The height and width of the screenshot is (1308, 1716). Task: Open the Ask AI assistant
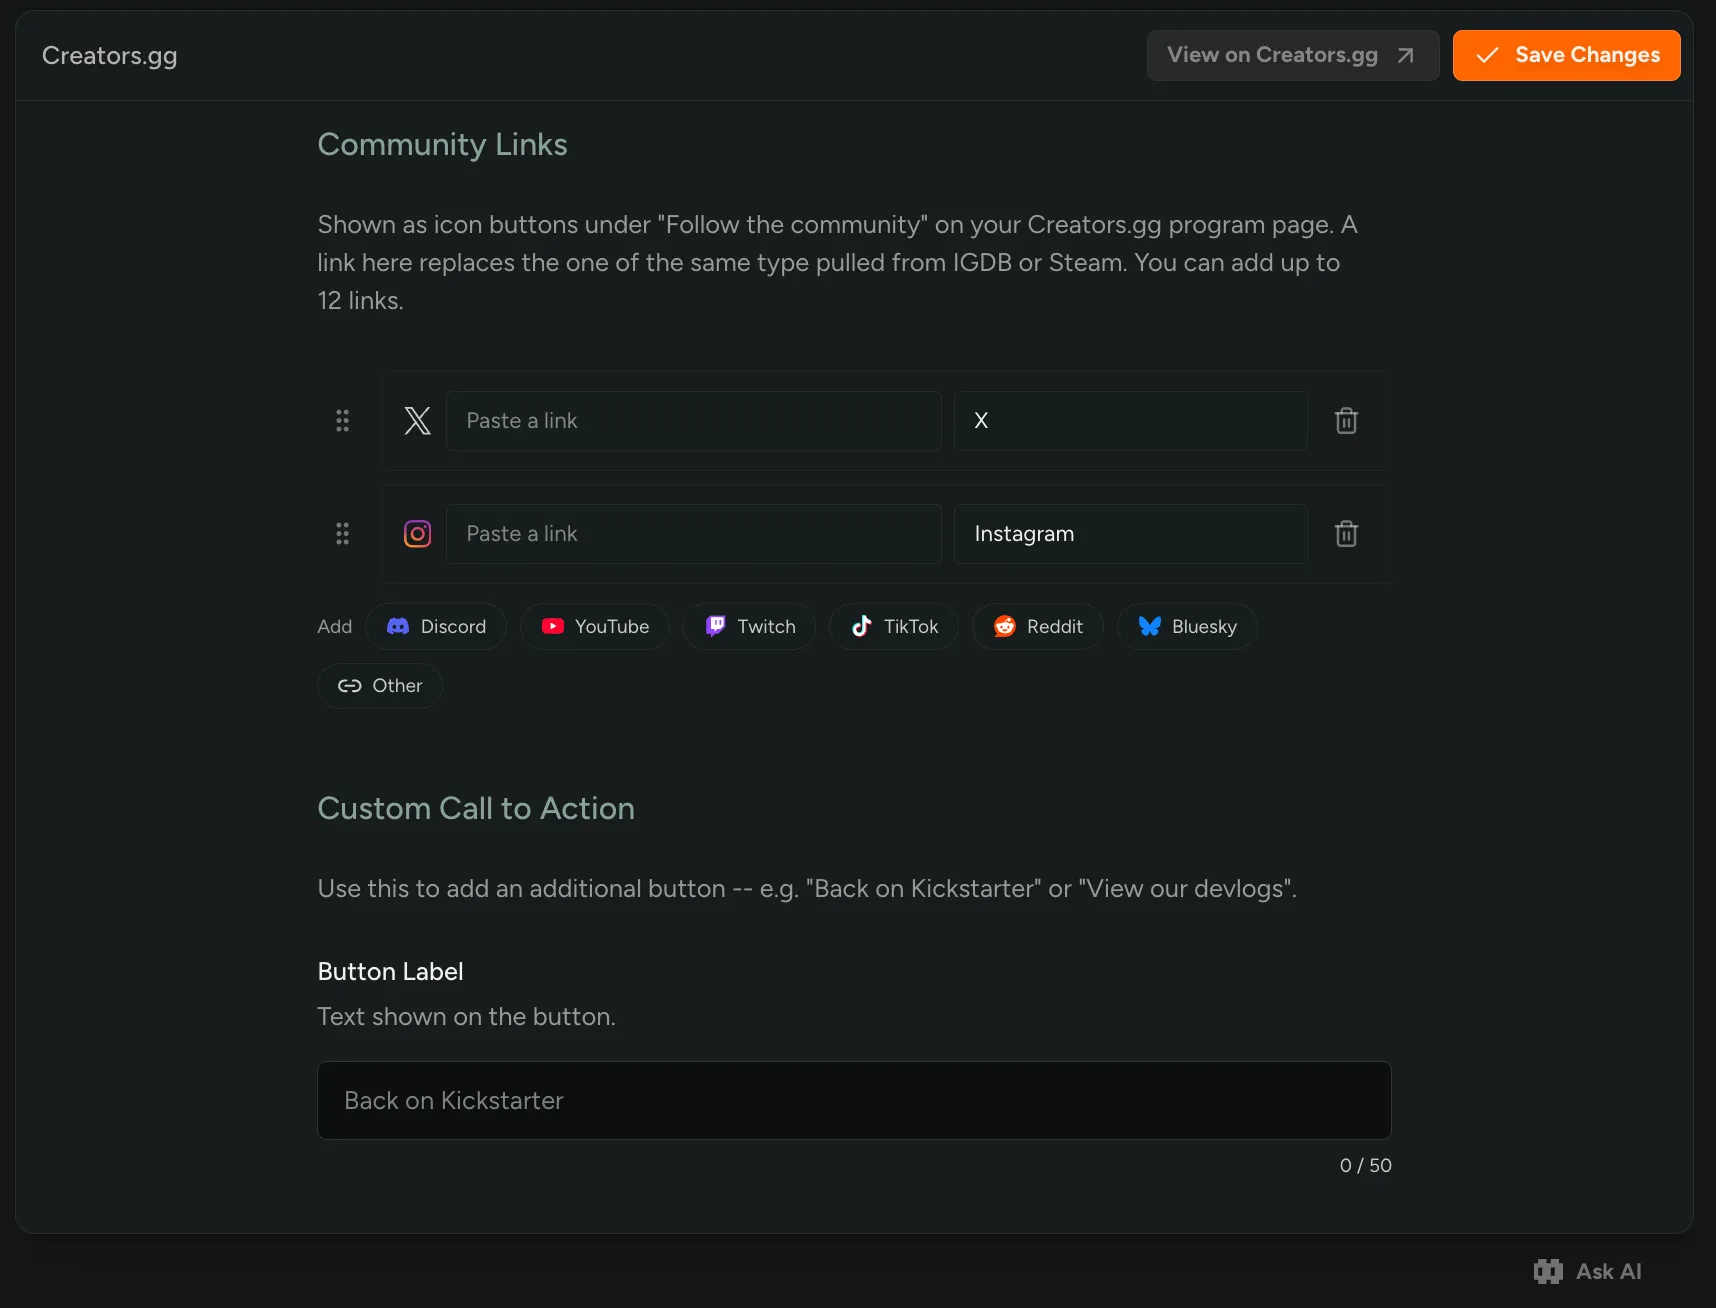(x=1587, y=1271)
